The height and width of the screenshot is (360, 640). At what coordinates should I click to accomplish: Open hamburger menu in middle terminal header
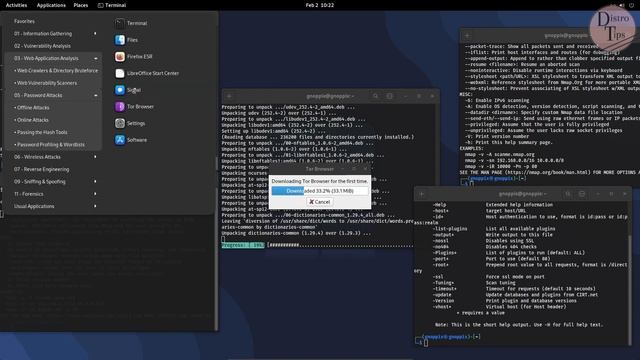(390, 96)
